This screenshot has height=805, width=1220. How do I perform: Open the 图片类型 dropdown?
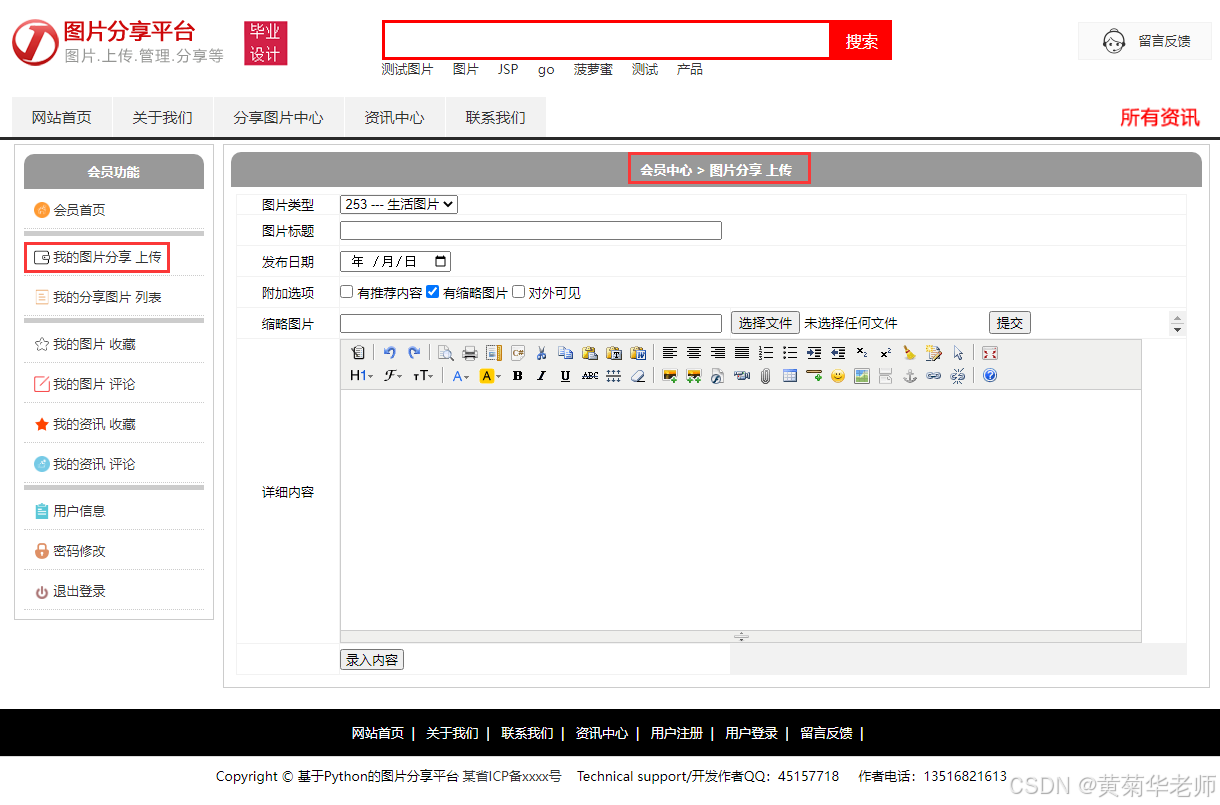(x=397, y=204)
